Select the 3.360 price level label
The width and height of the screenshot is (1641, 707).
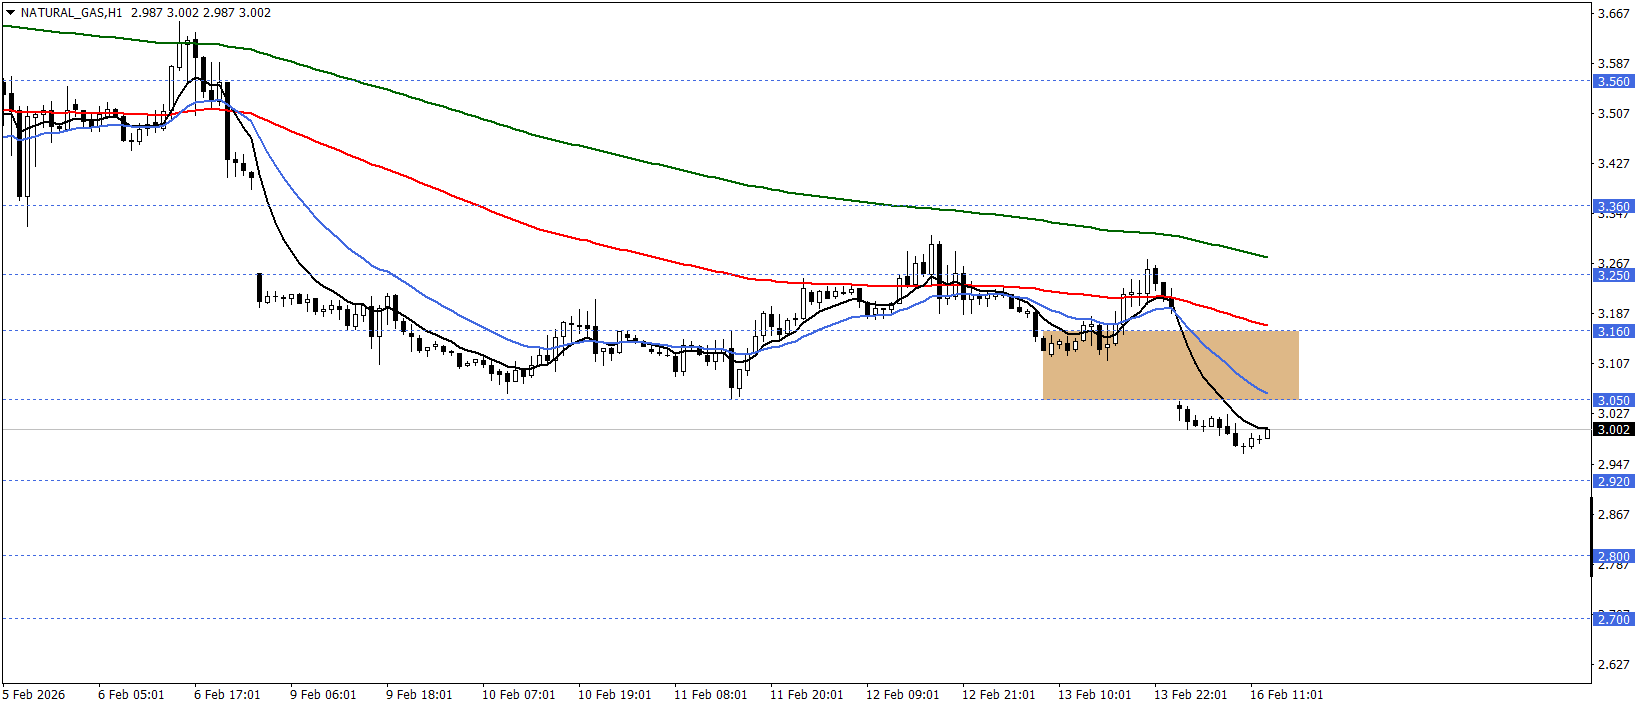[1612, 207]
